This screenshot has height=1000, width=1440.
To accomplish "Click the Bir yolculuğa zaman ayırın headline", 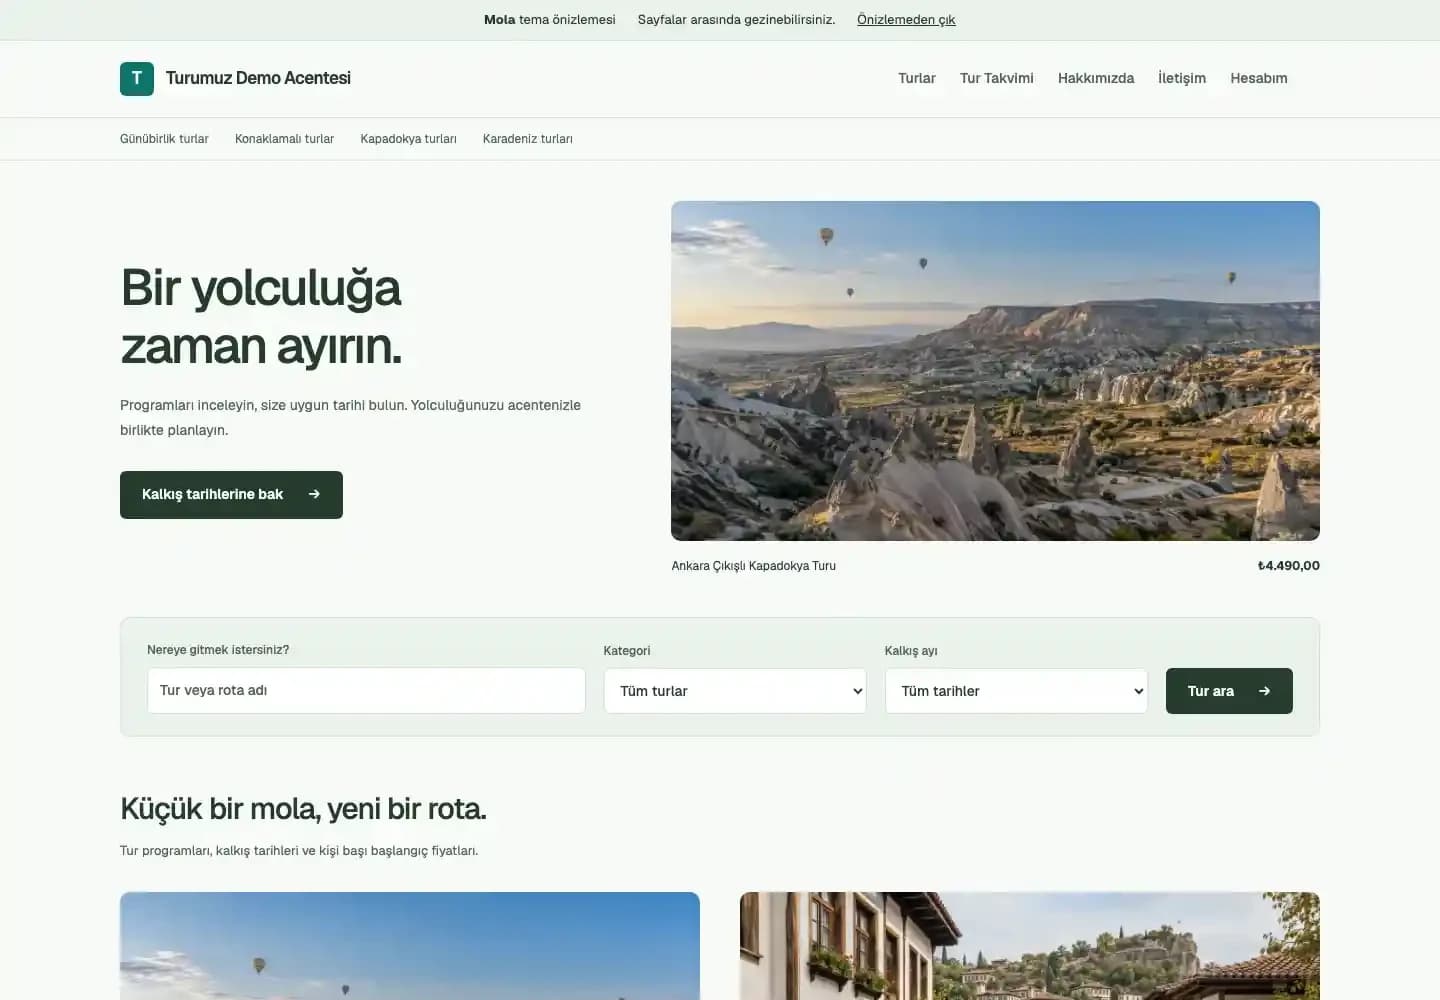I will point(261,317).
